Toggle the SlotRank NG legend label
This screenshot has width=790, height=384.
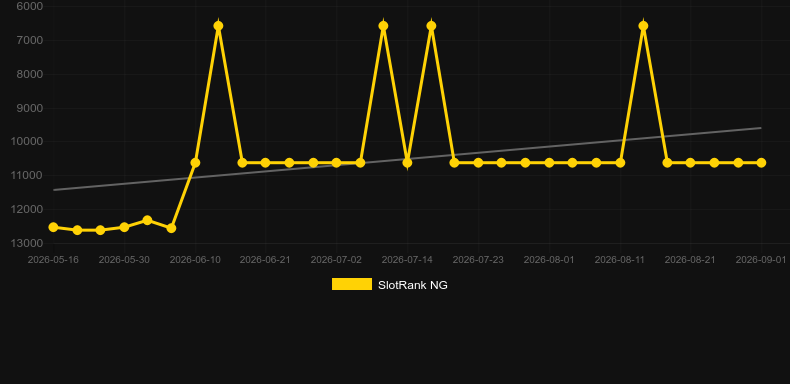413,285
